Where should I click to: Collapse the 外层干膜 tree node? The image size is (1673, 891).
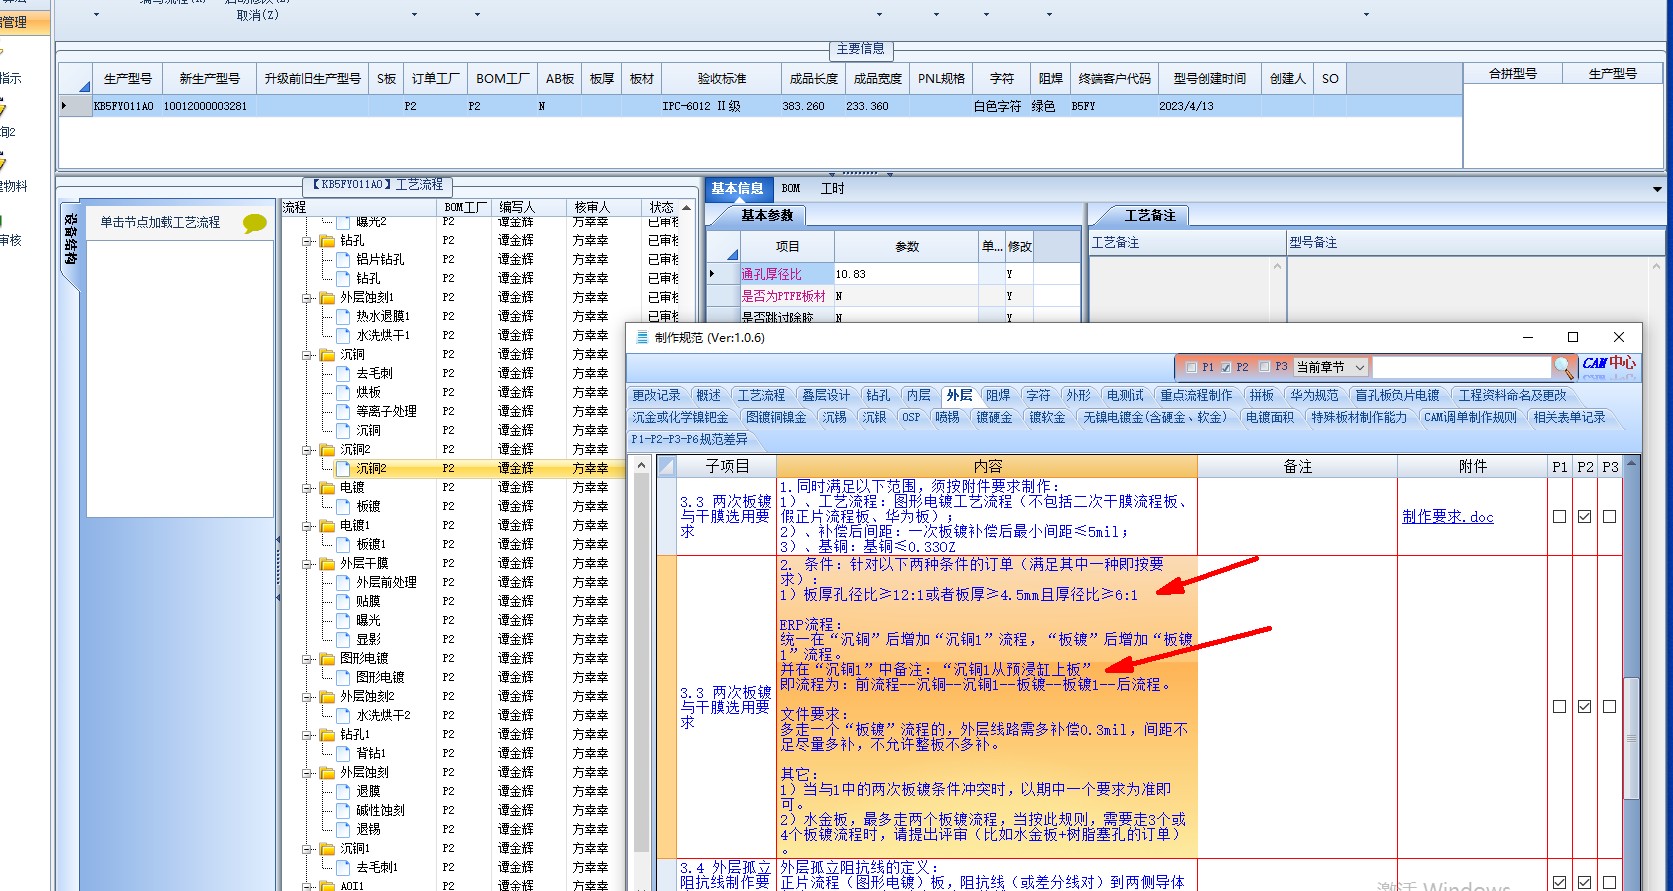(308, 564)
